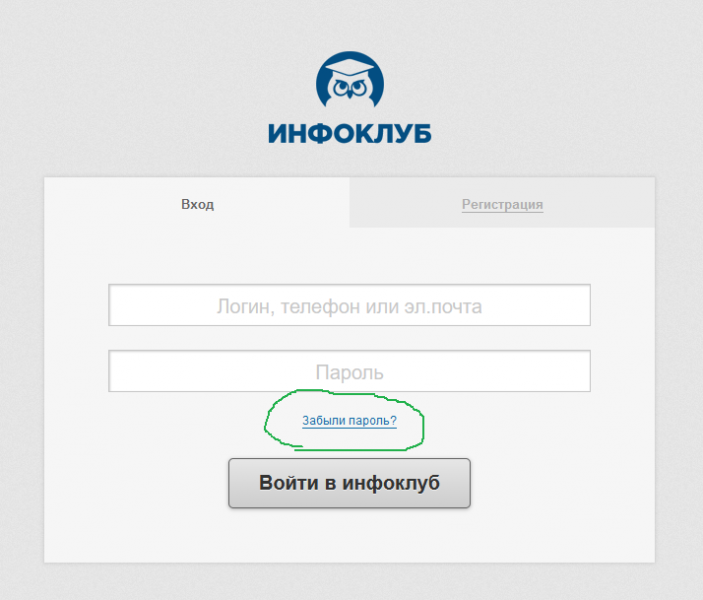Select the Вход tab
This screenshot has height=600, width=703.
pos(197,204)
